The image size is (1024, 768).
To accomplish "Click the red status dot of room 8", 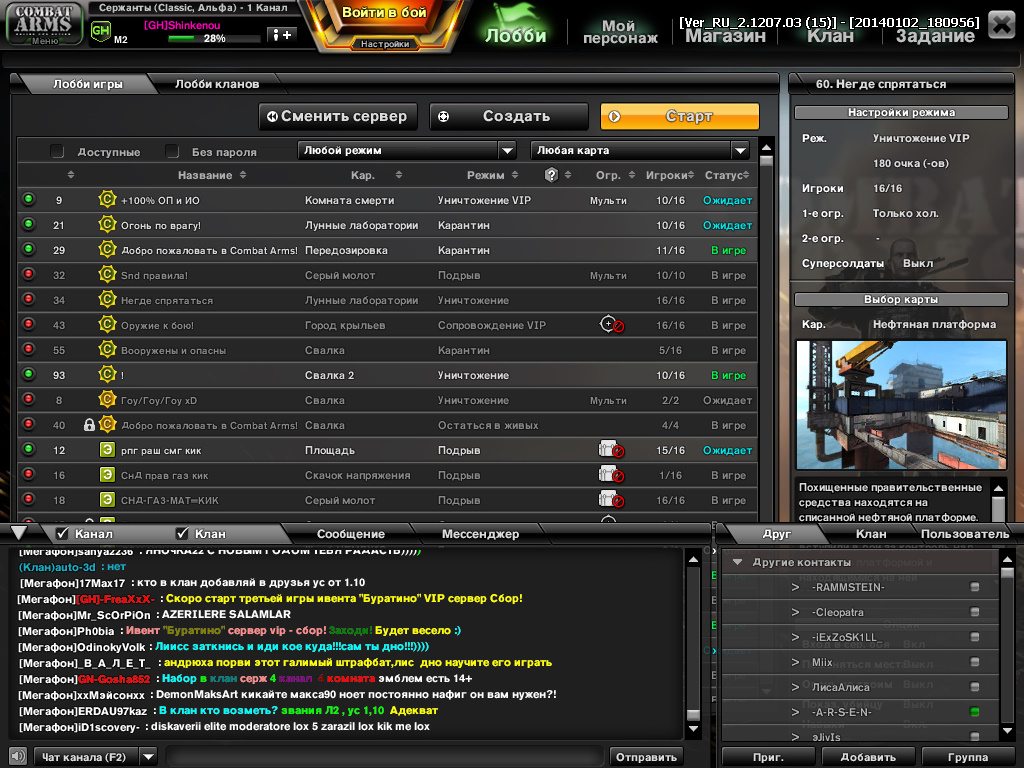I will point(28,398).
